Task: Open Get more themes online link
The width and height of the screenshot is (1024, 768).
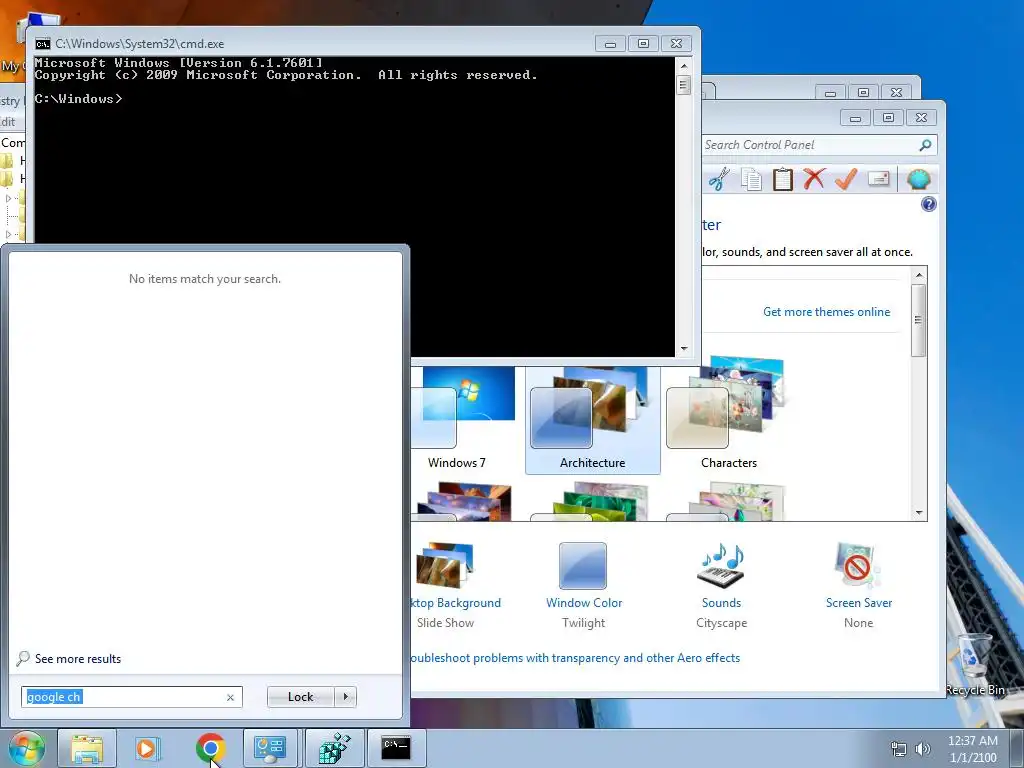Action: coord(826,312)
